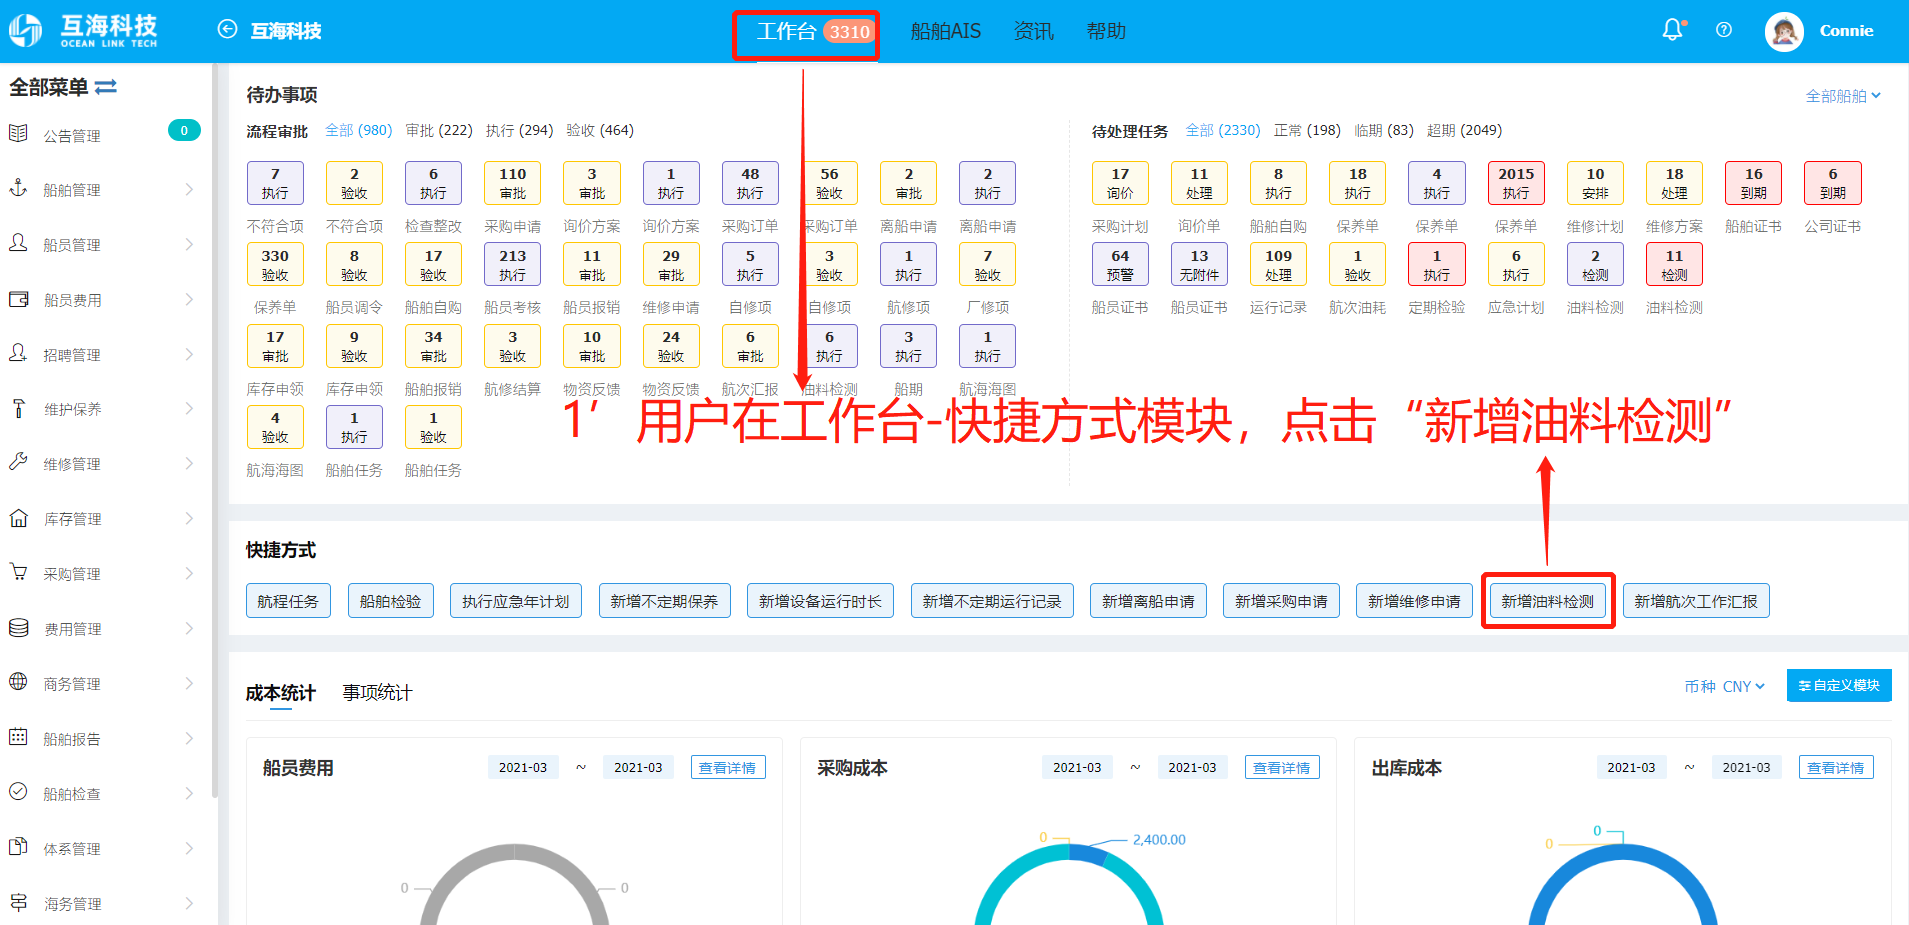Click the 执行应急年计划 shortcut button

(516, 601)
